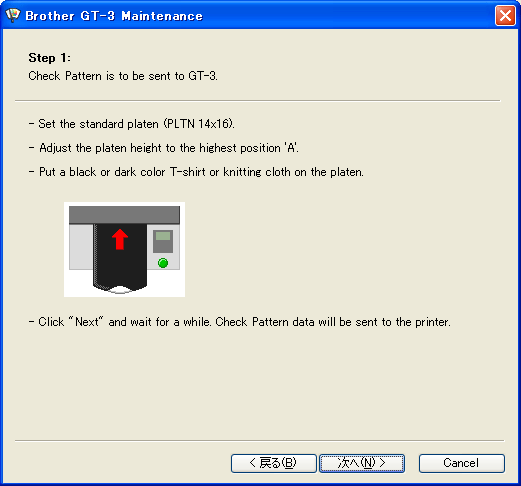Close the Brother GT-3 Maintenance window
This screenshot has height=486, width=521.
tap(505, 15)
